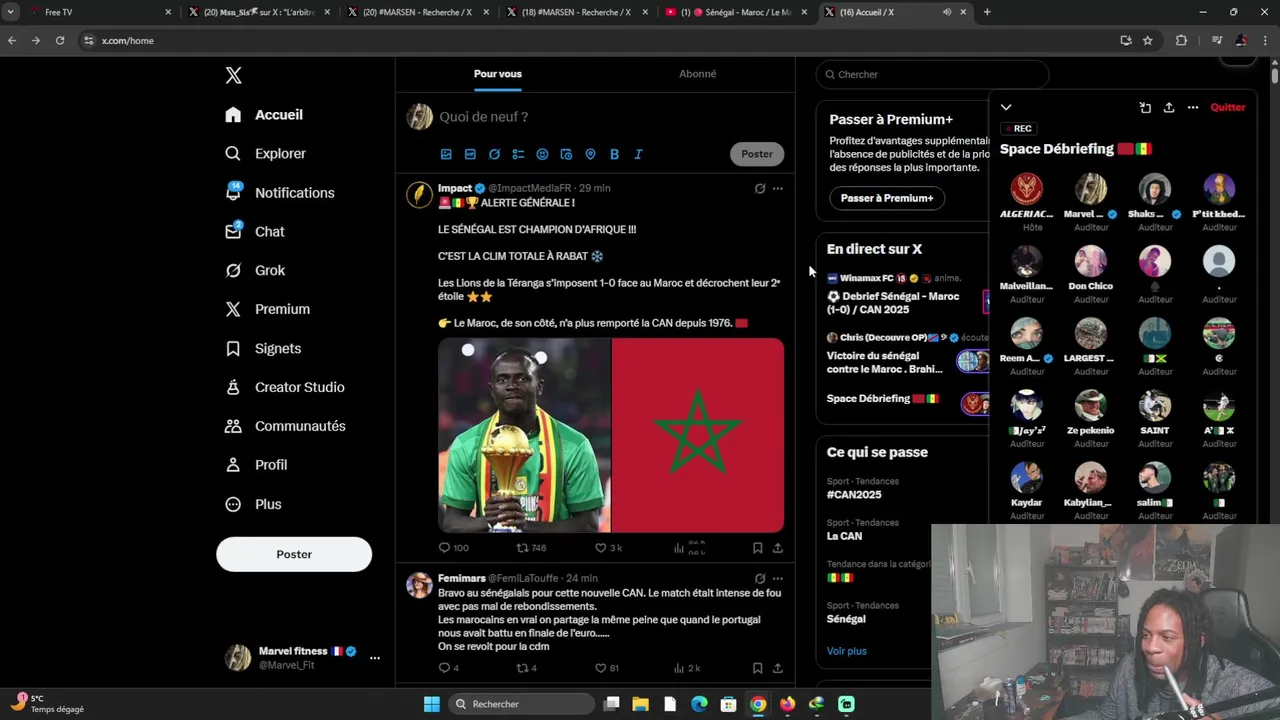Open the Windows Start menu
1280x720 pixels.
[432, 704]
